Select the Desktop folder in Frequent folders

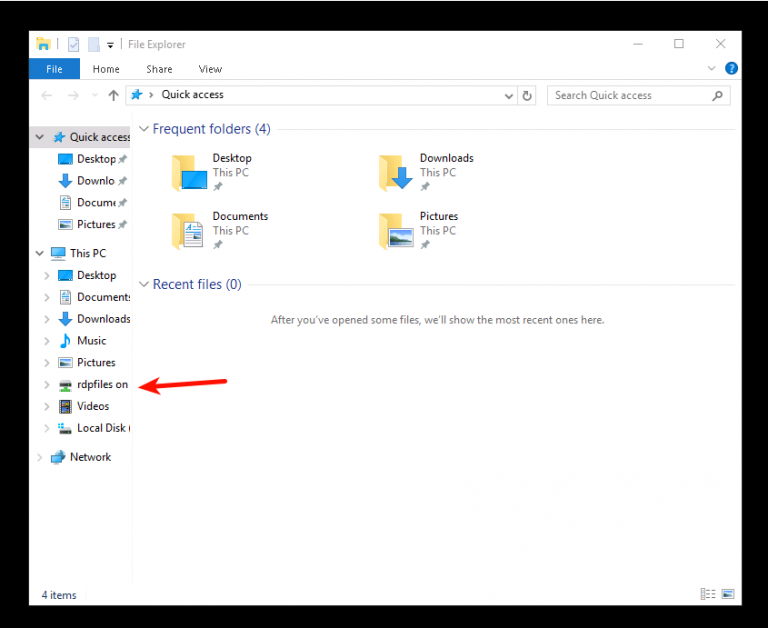tap(213, 172)
